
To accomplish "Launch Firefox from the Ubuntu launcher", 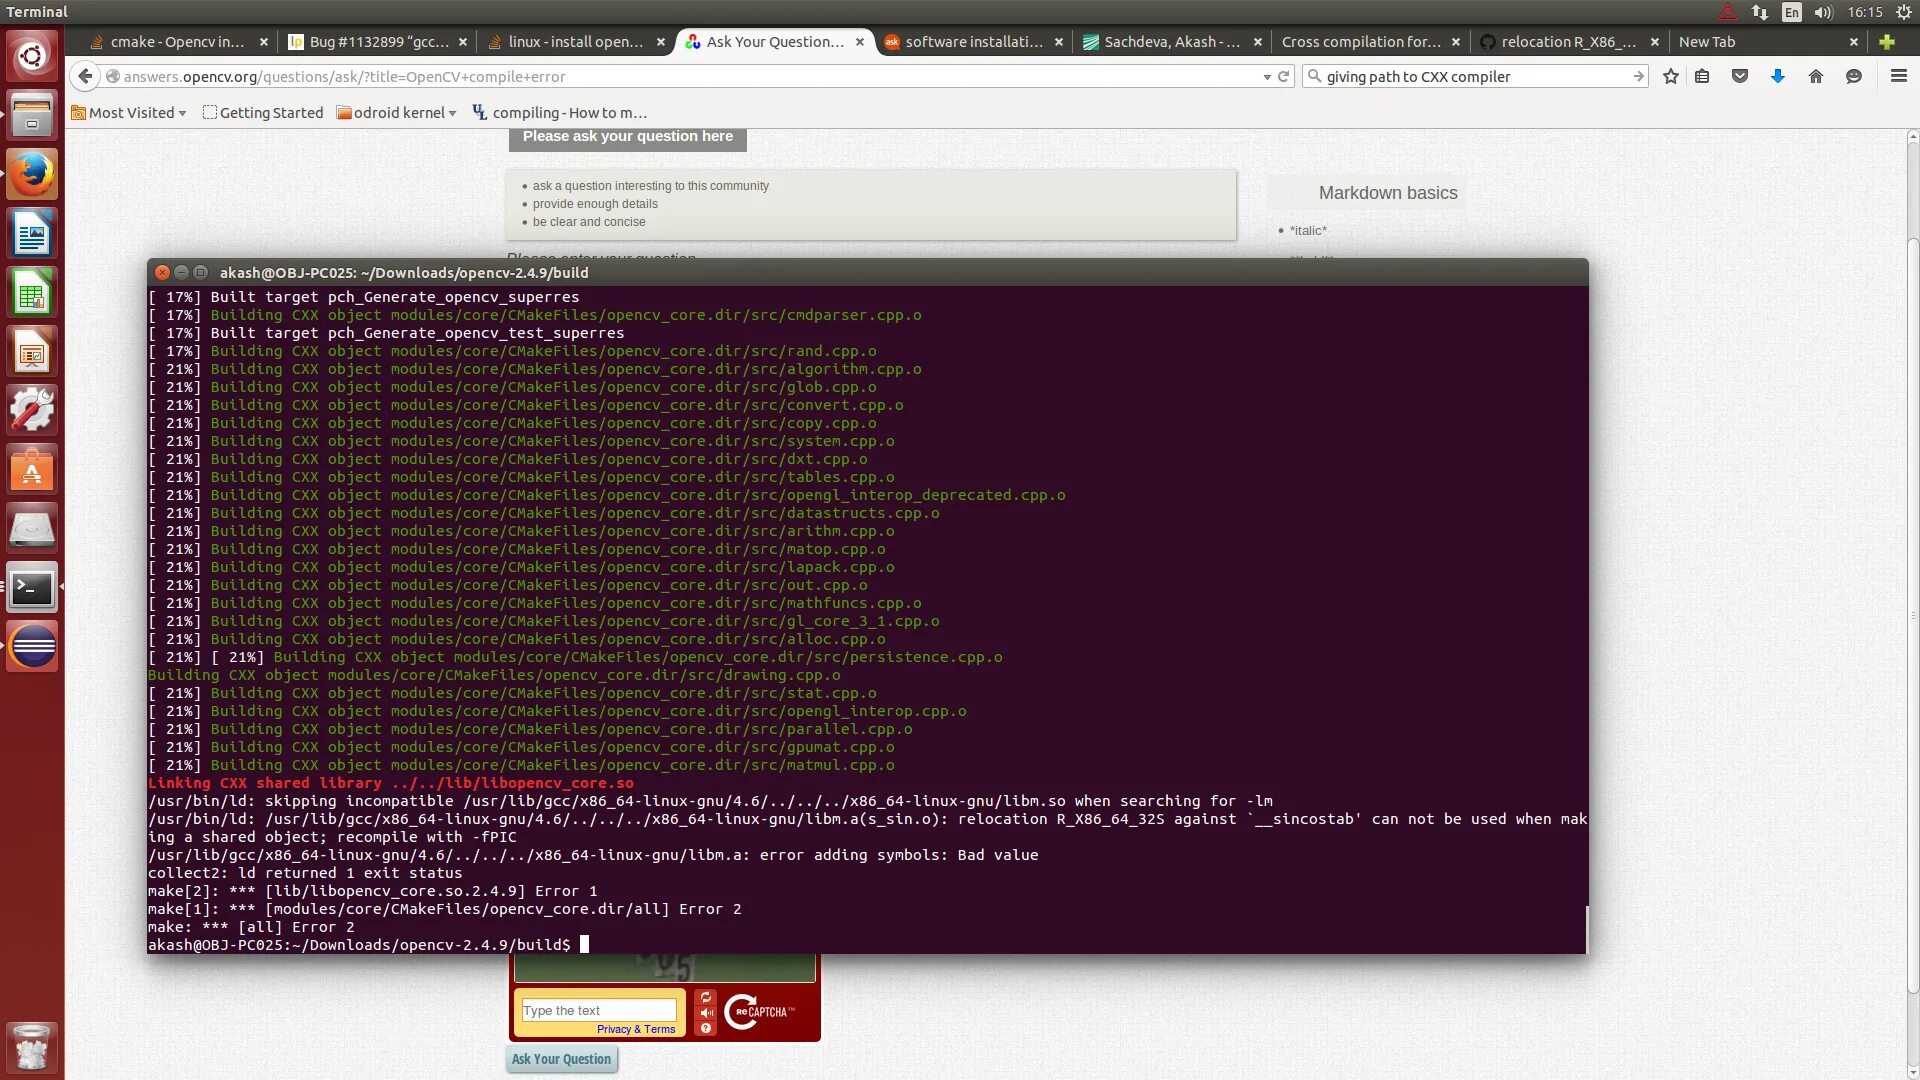I will [x=32, y=174].
